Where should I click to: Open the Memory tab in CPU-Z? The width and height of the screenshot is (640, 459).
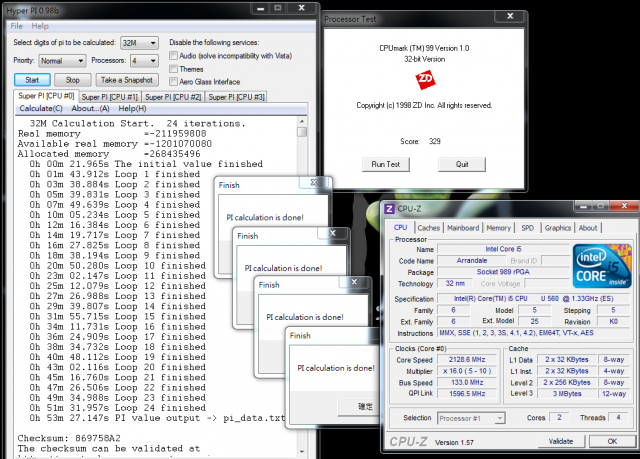tap(498, 228)
